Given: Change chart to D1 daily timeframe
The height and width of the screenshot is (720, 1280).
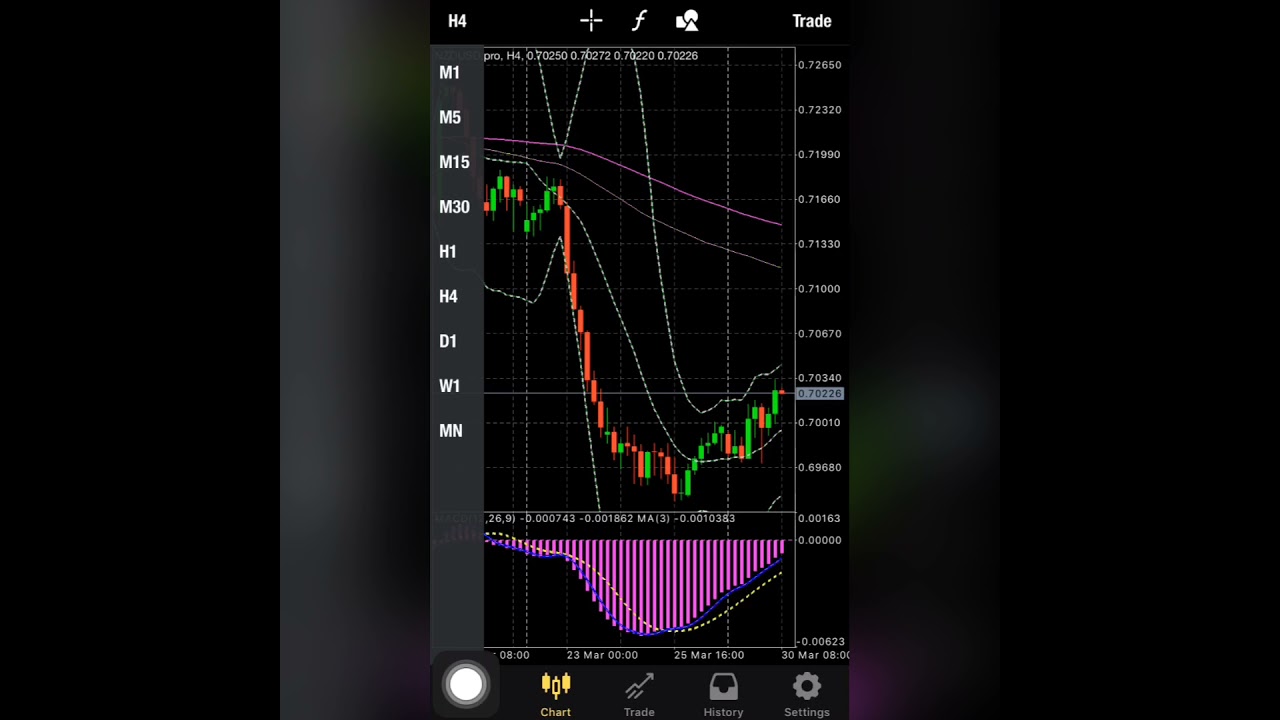Looking at the screenshot, I should [x=448, y=342].
